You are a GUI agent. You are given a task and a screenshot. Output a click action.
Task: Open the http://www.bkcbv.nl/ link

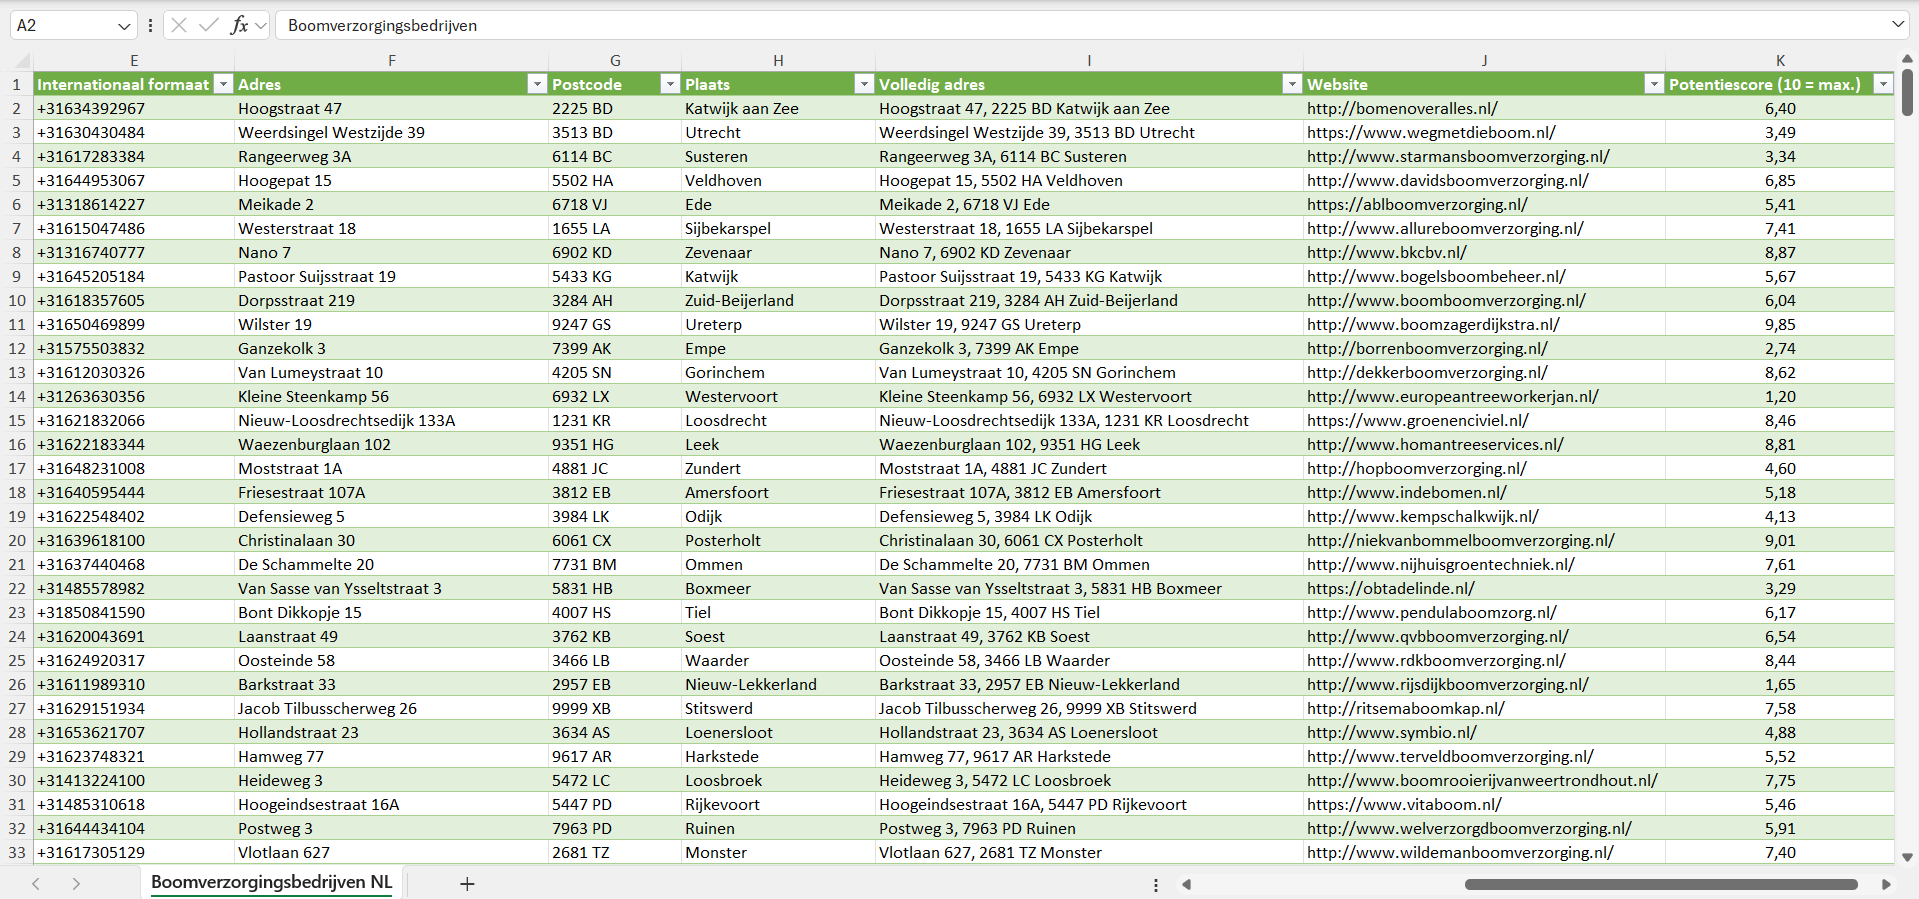click(1386, 253)
